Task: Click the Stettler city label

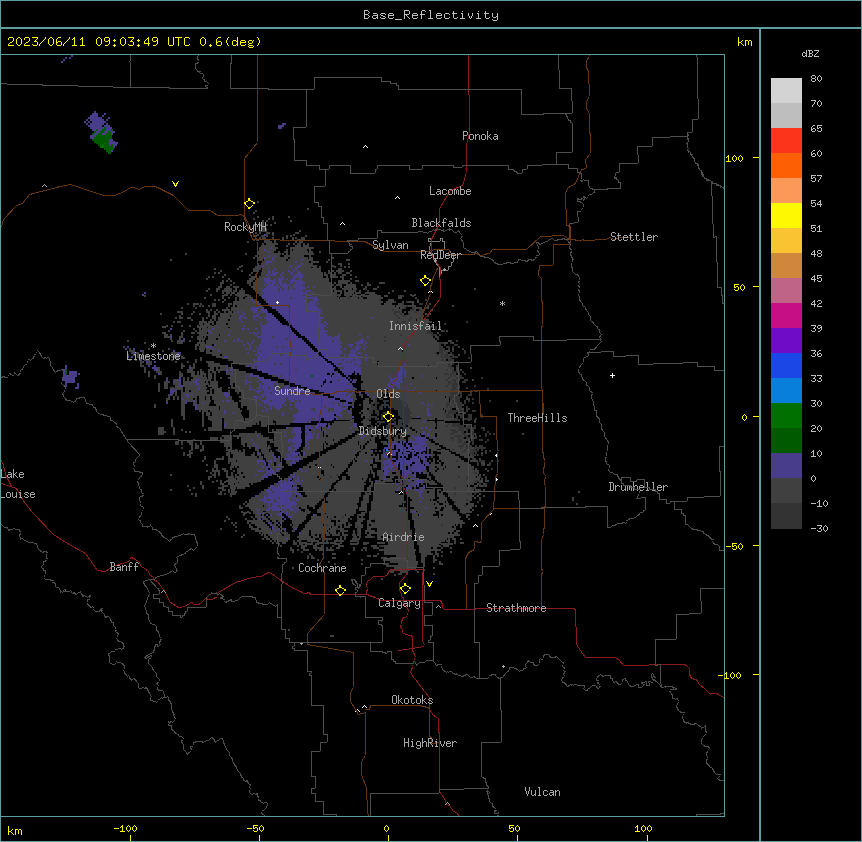Action: 634,237
